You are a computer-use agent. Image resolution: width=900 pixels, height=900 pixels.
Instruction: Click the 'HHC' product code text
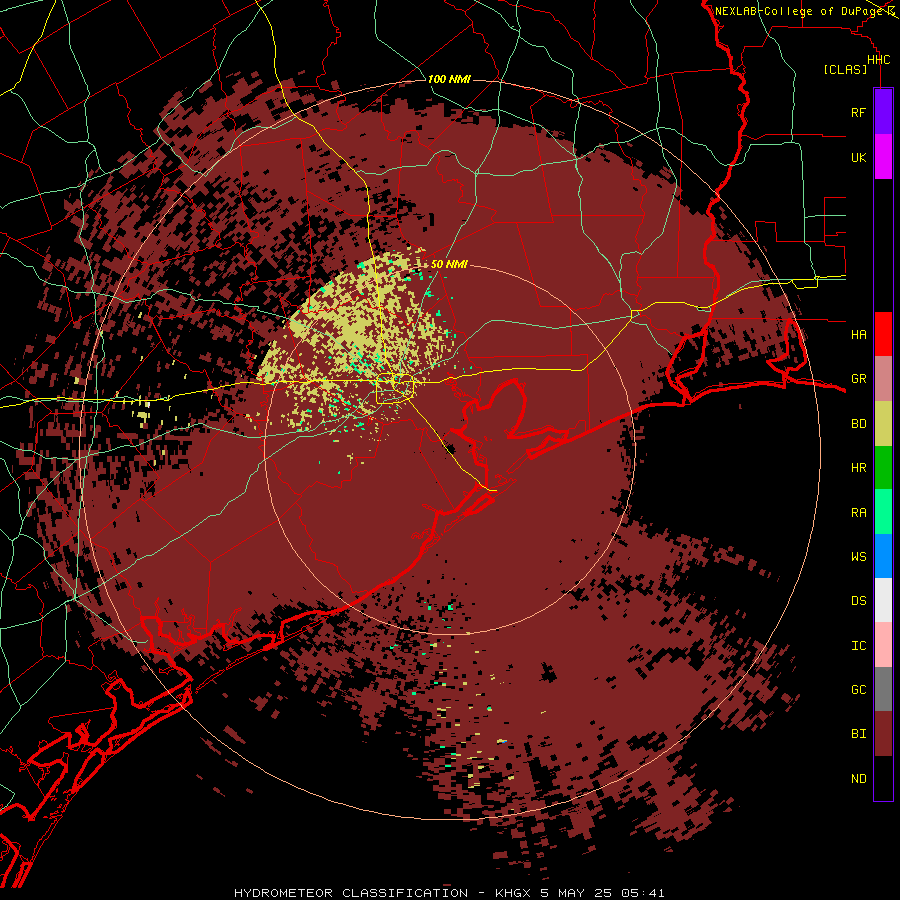pos(878,60)
